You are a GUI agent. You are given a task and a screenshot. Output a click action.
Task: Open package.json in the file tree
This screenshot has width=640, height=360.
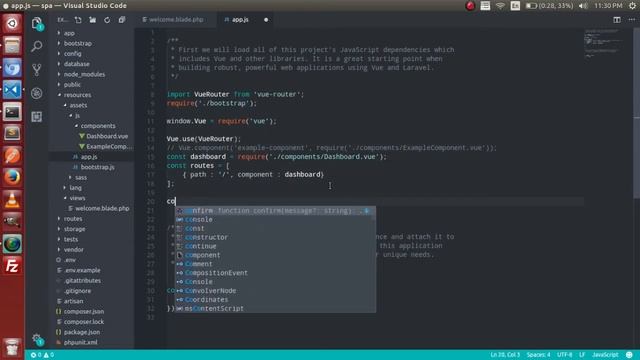(82, 332)
